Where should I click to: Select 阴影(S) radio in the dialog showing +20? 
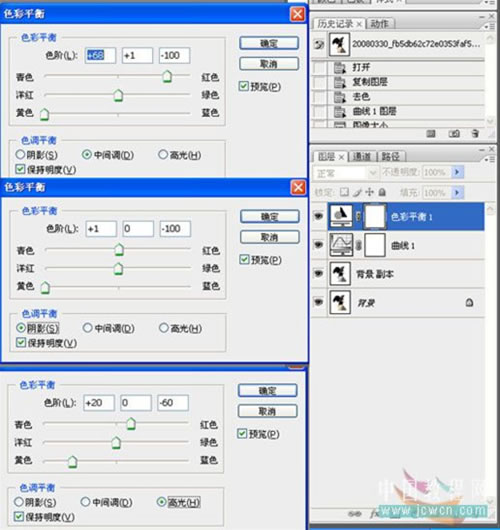coord(19,502)
